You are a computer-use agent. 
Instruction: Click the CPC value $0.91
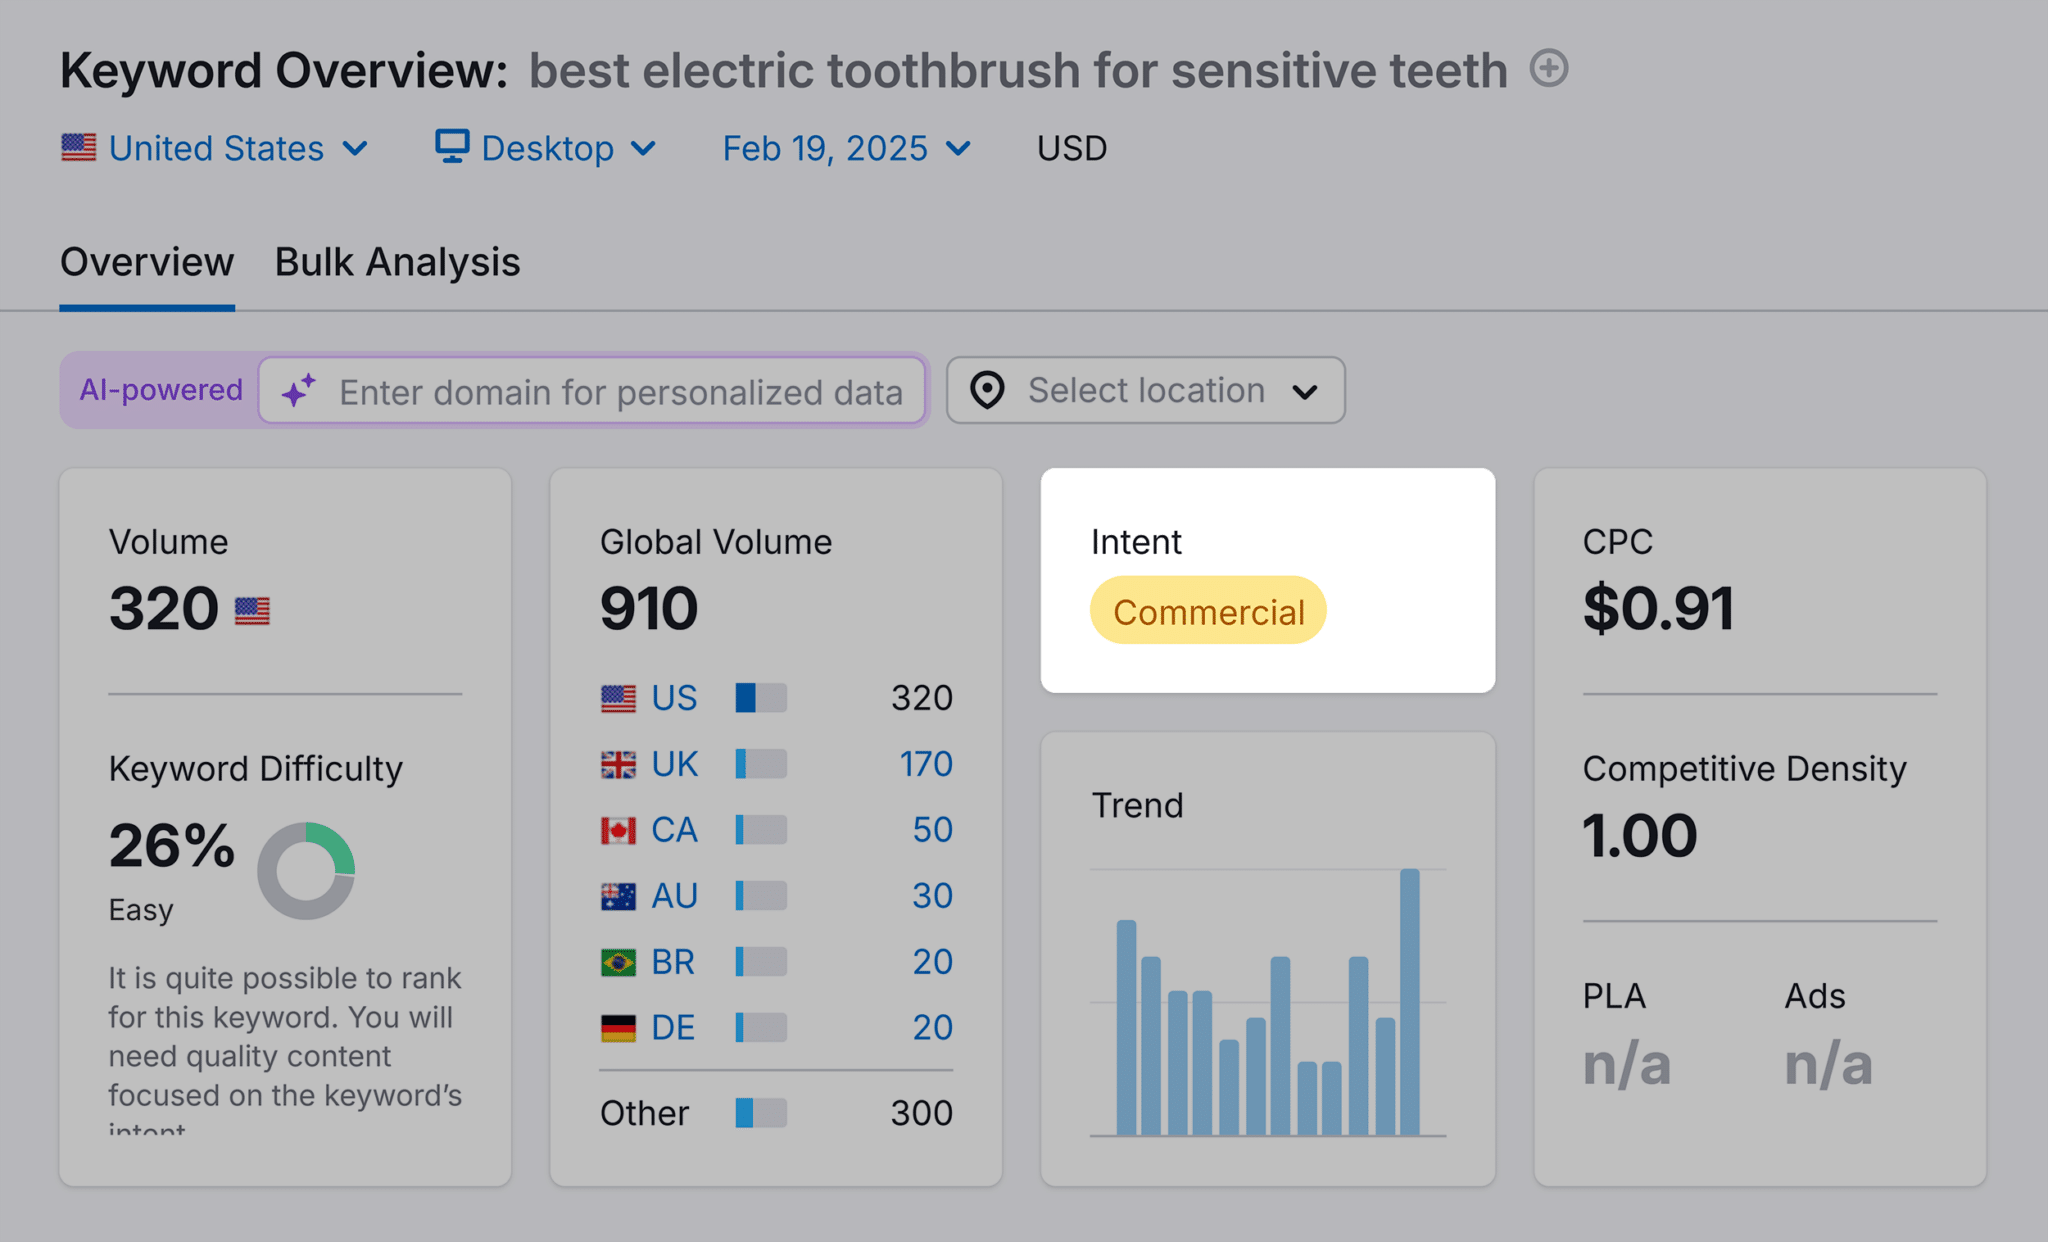(1658, 608)
